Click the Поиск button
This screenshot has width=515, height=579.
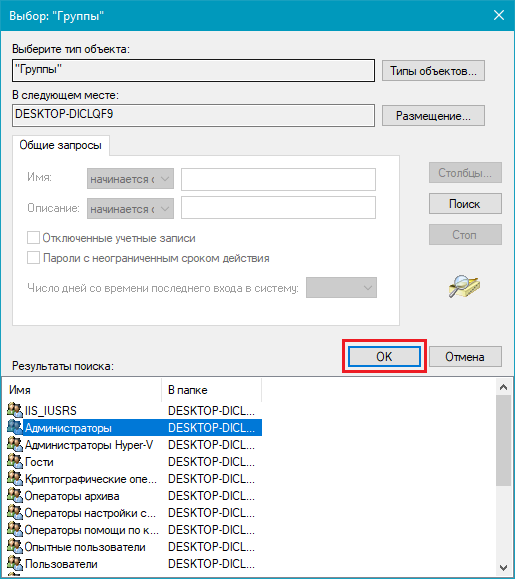465,203
